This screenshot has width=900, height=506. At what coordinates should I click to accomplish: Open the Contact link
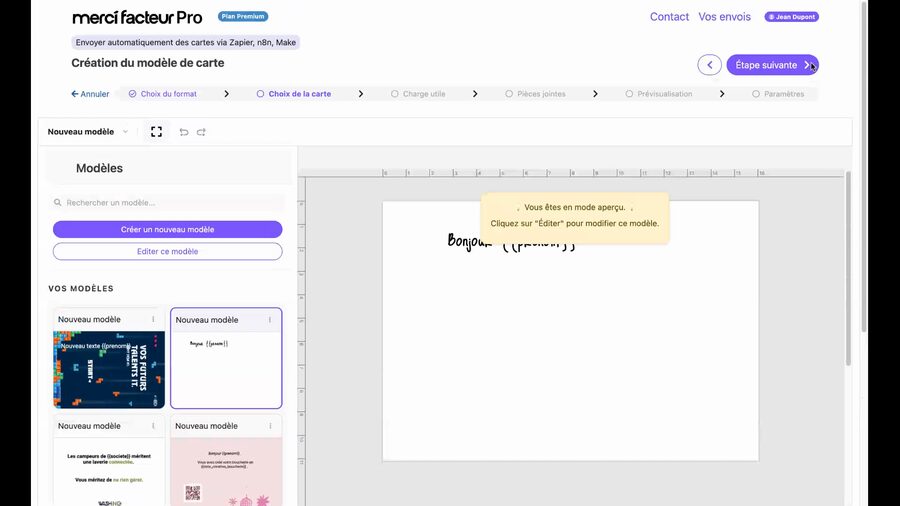(669, 17)
